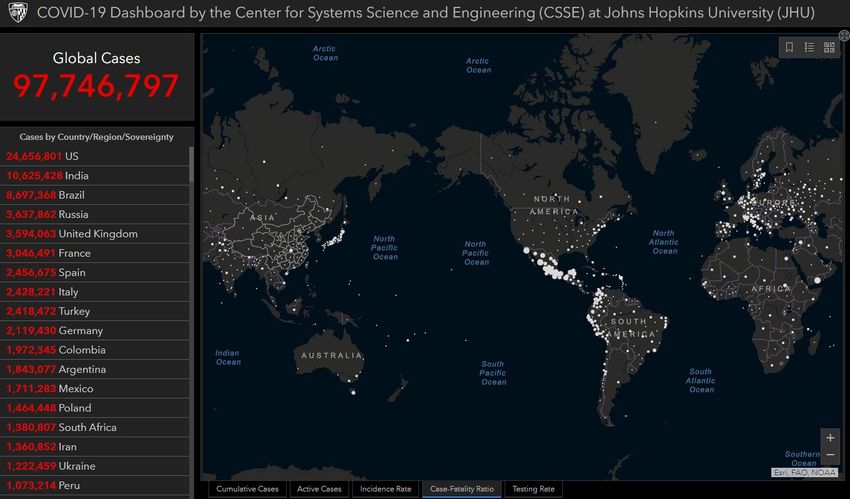Click the South Pacific Ocean map label
The width and height of the screenshot is (850, 499).
pyautogui.click(x=493, y=373)
